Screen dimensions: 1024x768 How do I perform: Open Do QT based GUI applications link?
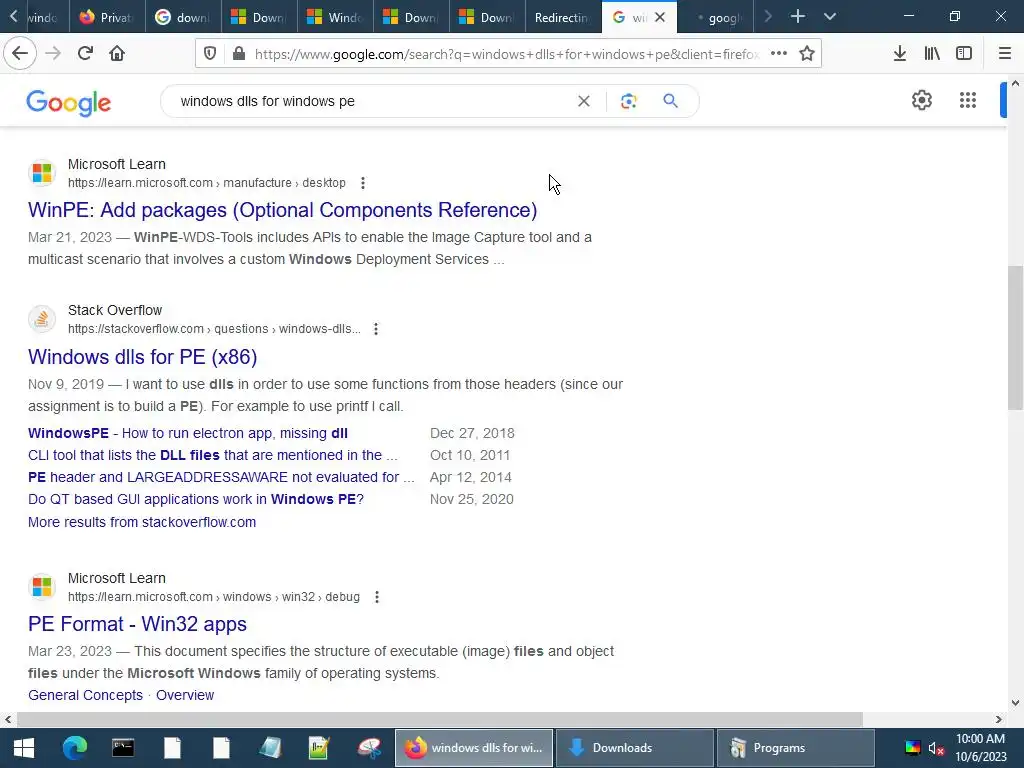(x=196, y=500)
